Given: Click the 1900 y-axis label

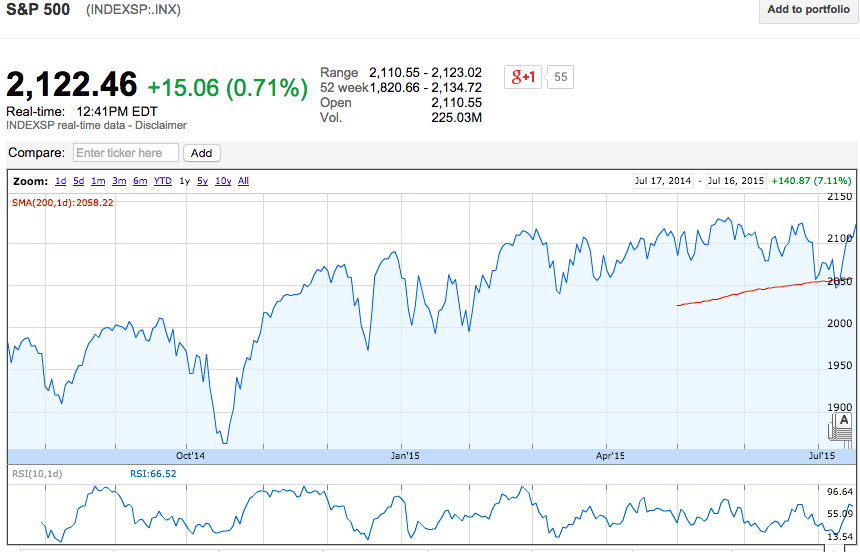Looking at the screenshot, I should click(840, 407).
